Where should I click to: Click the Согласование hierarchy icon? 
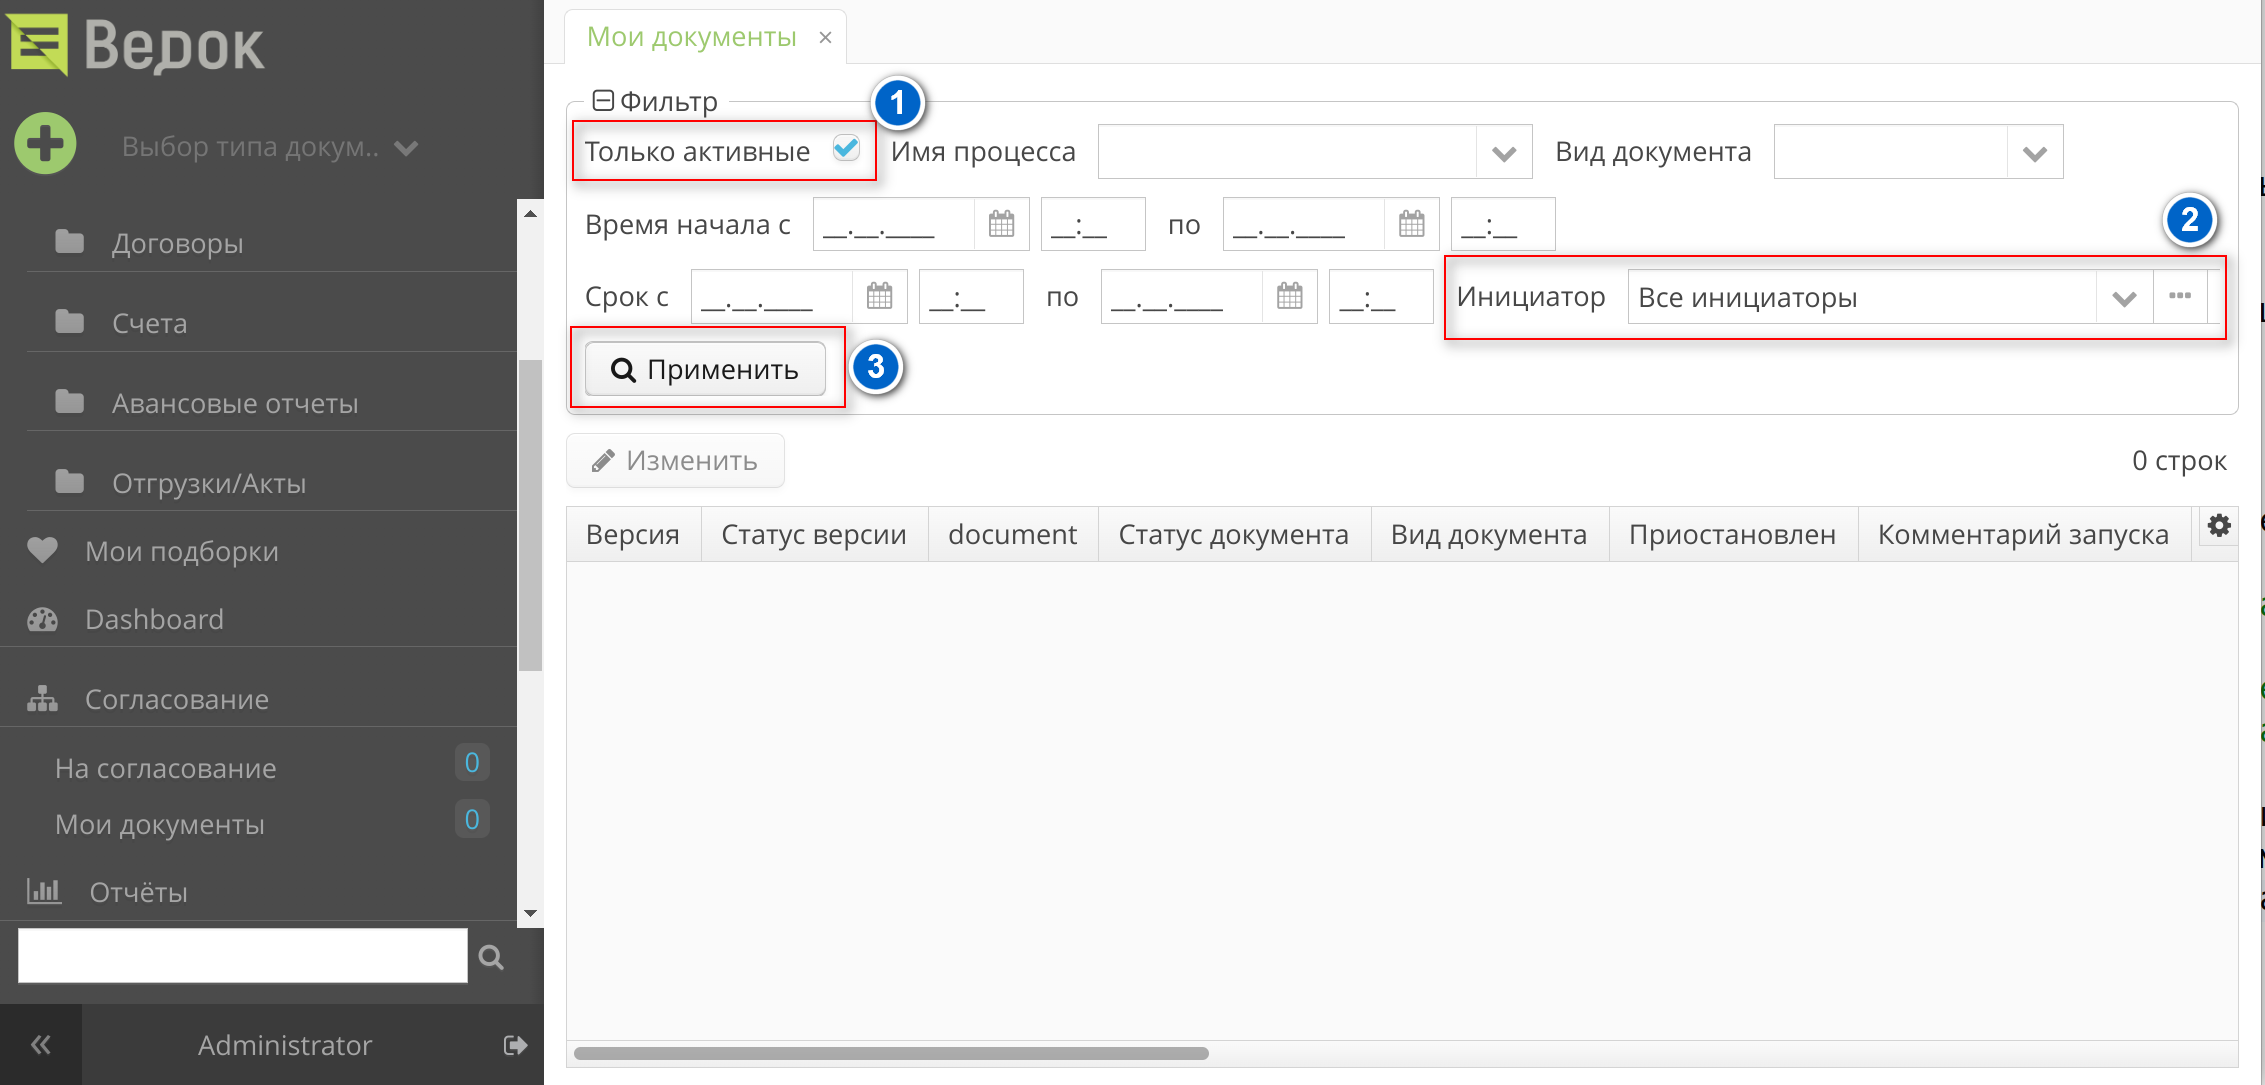click(x=41, y=698)
